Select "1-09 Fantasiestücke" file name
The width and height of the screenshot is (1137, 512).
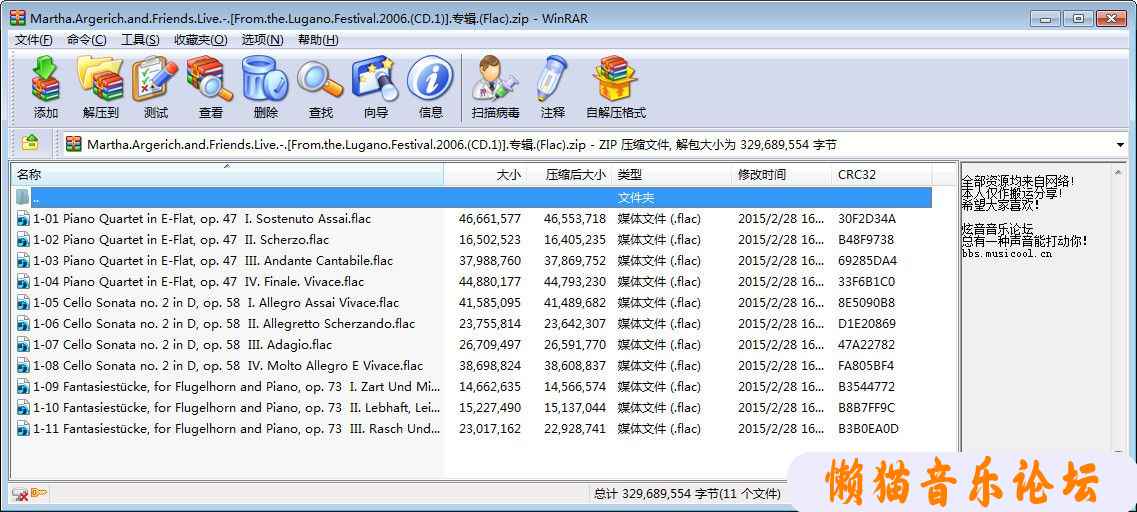point(236,387)
